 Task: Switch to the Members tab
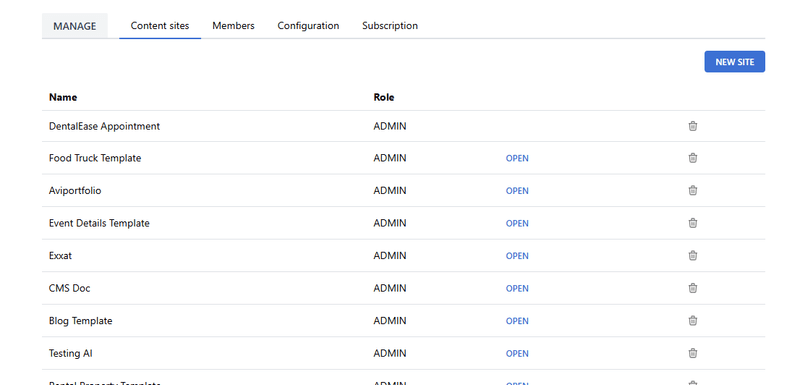[233, 25]
